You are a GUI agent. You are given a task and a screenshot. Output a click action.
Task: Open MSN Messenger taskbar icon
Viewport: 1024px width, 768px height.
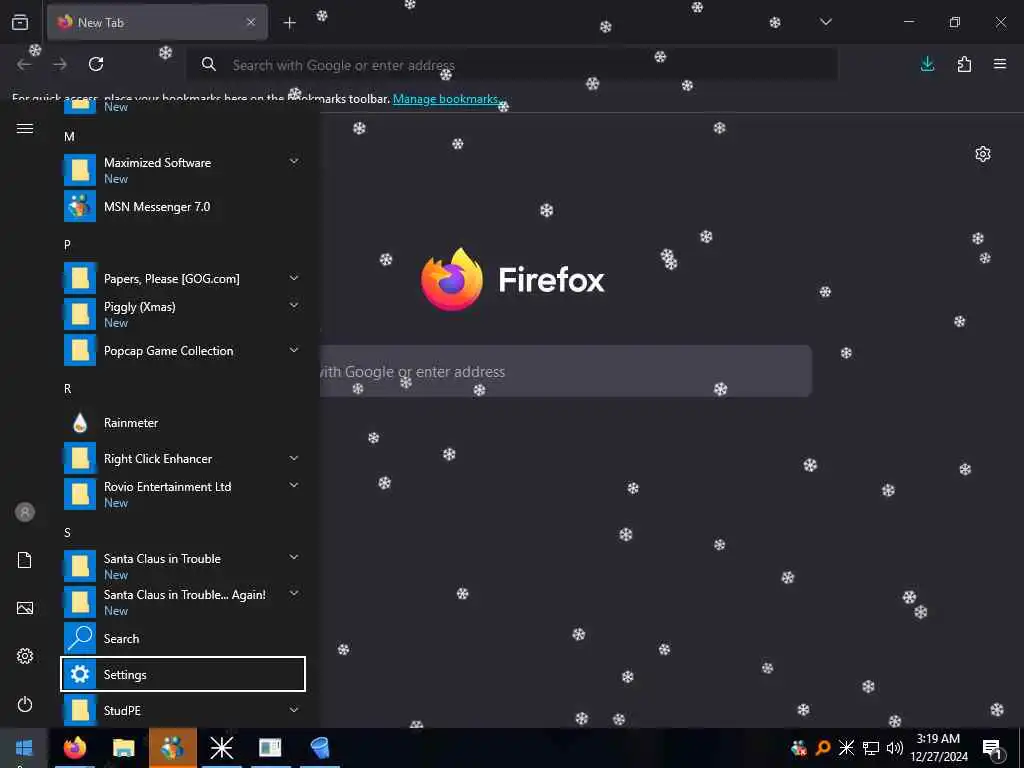coord(172,748)
